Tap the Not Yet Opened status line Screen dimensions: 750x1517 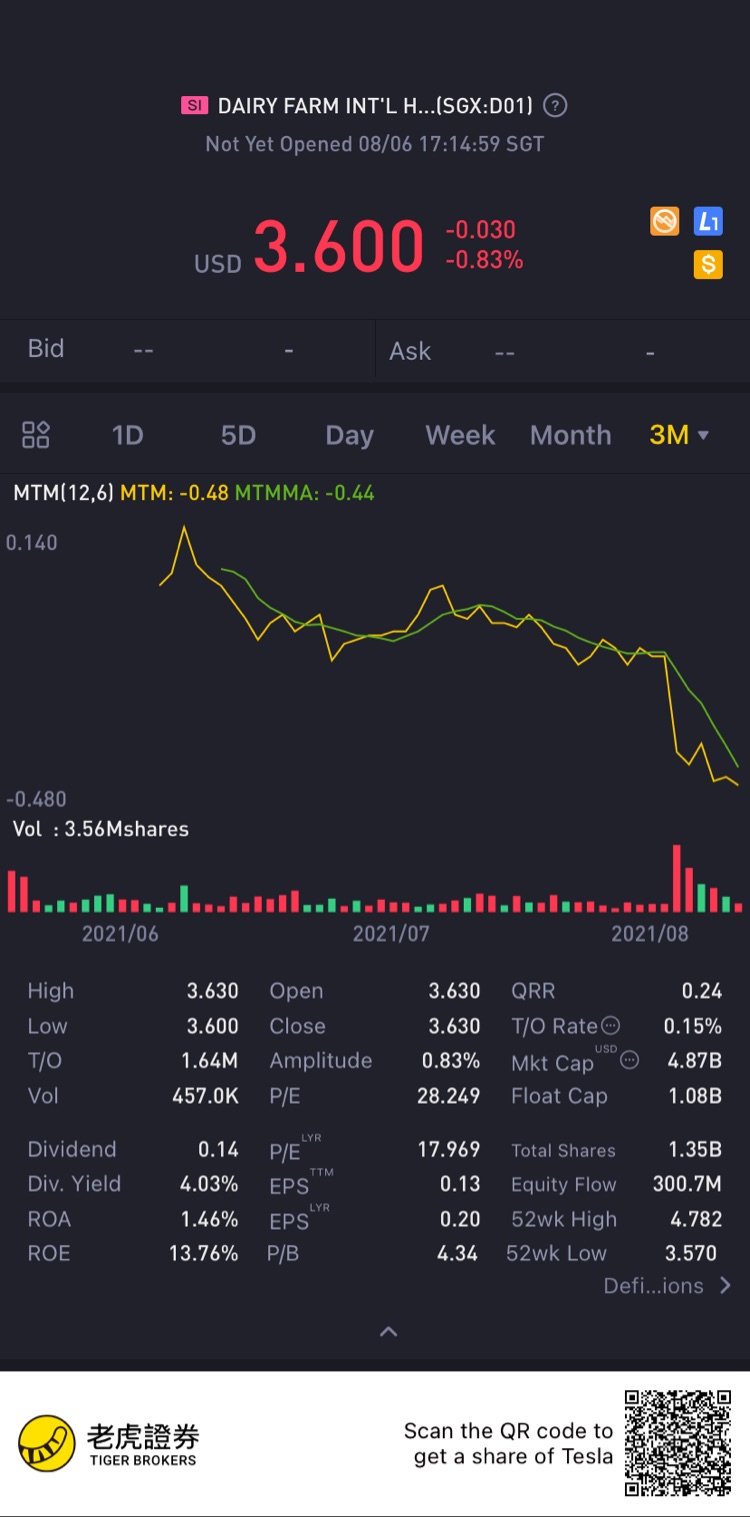click(375, 144)
